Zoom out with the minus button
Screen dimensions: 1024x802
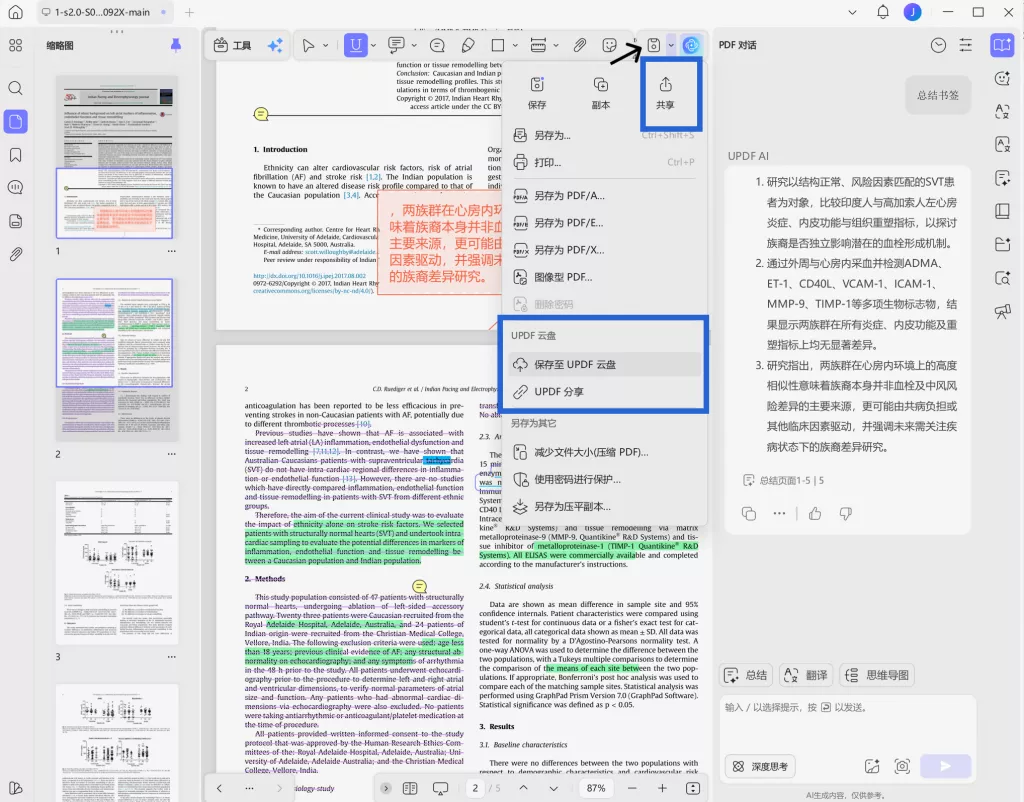pyautogui.click(x=632, y=788)
